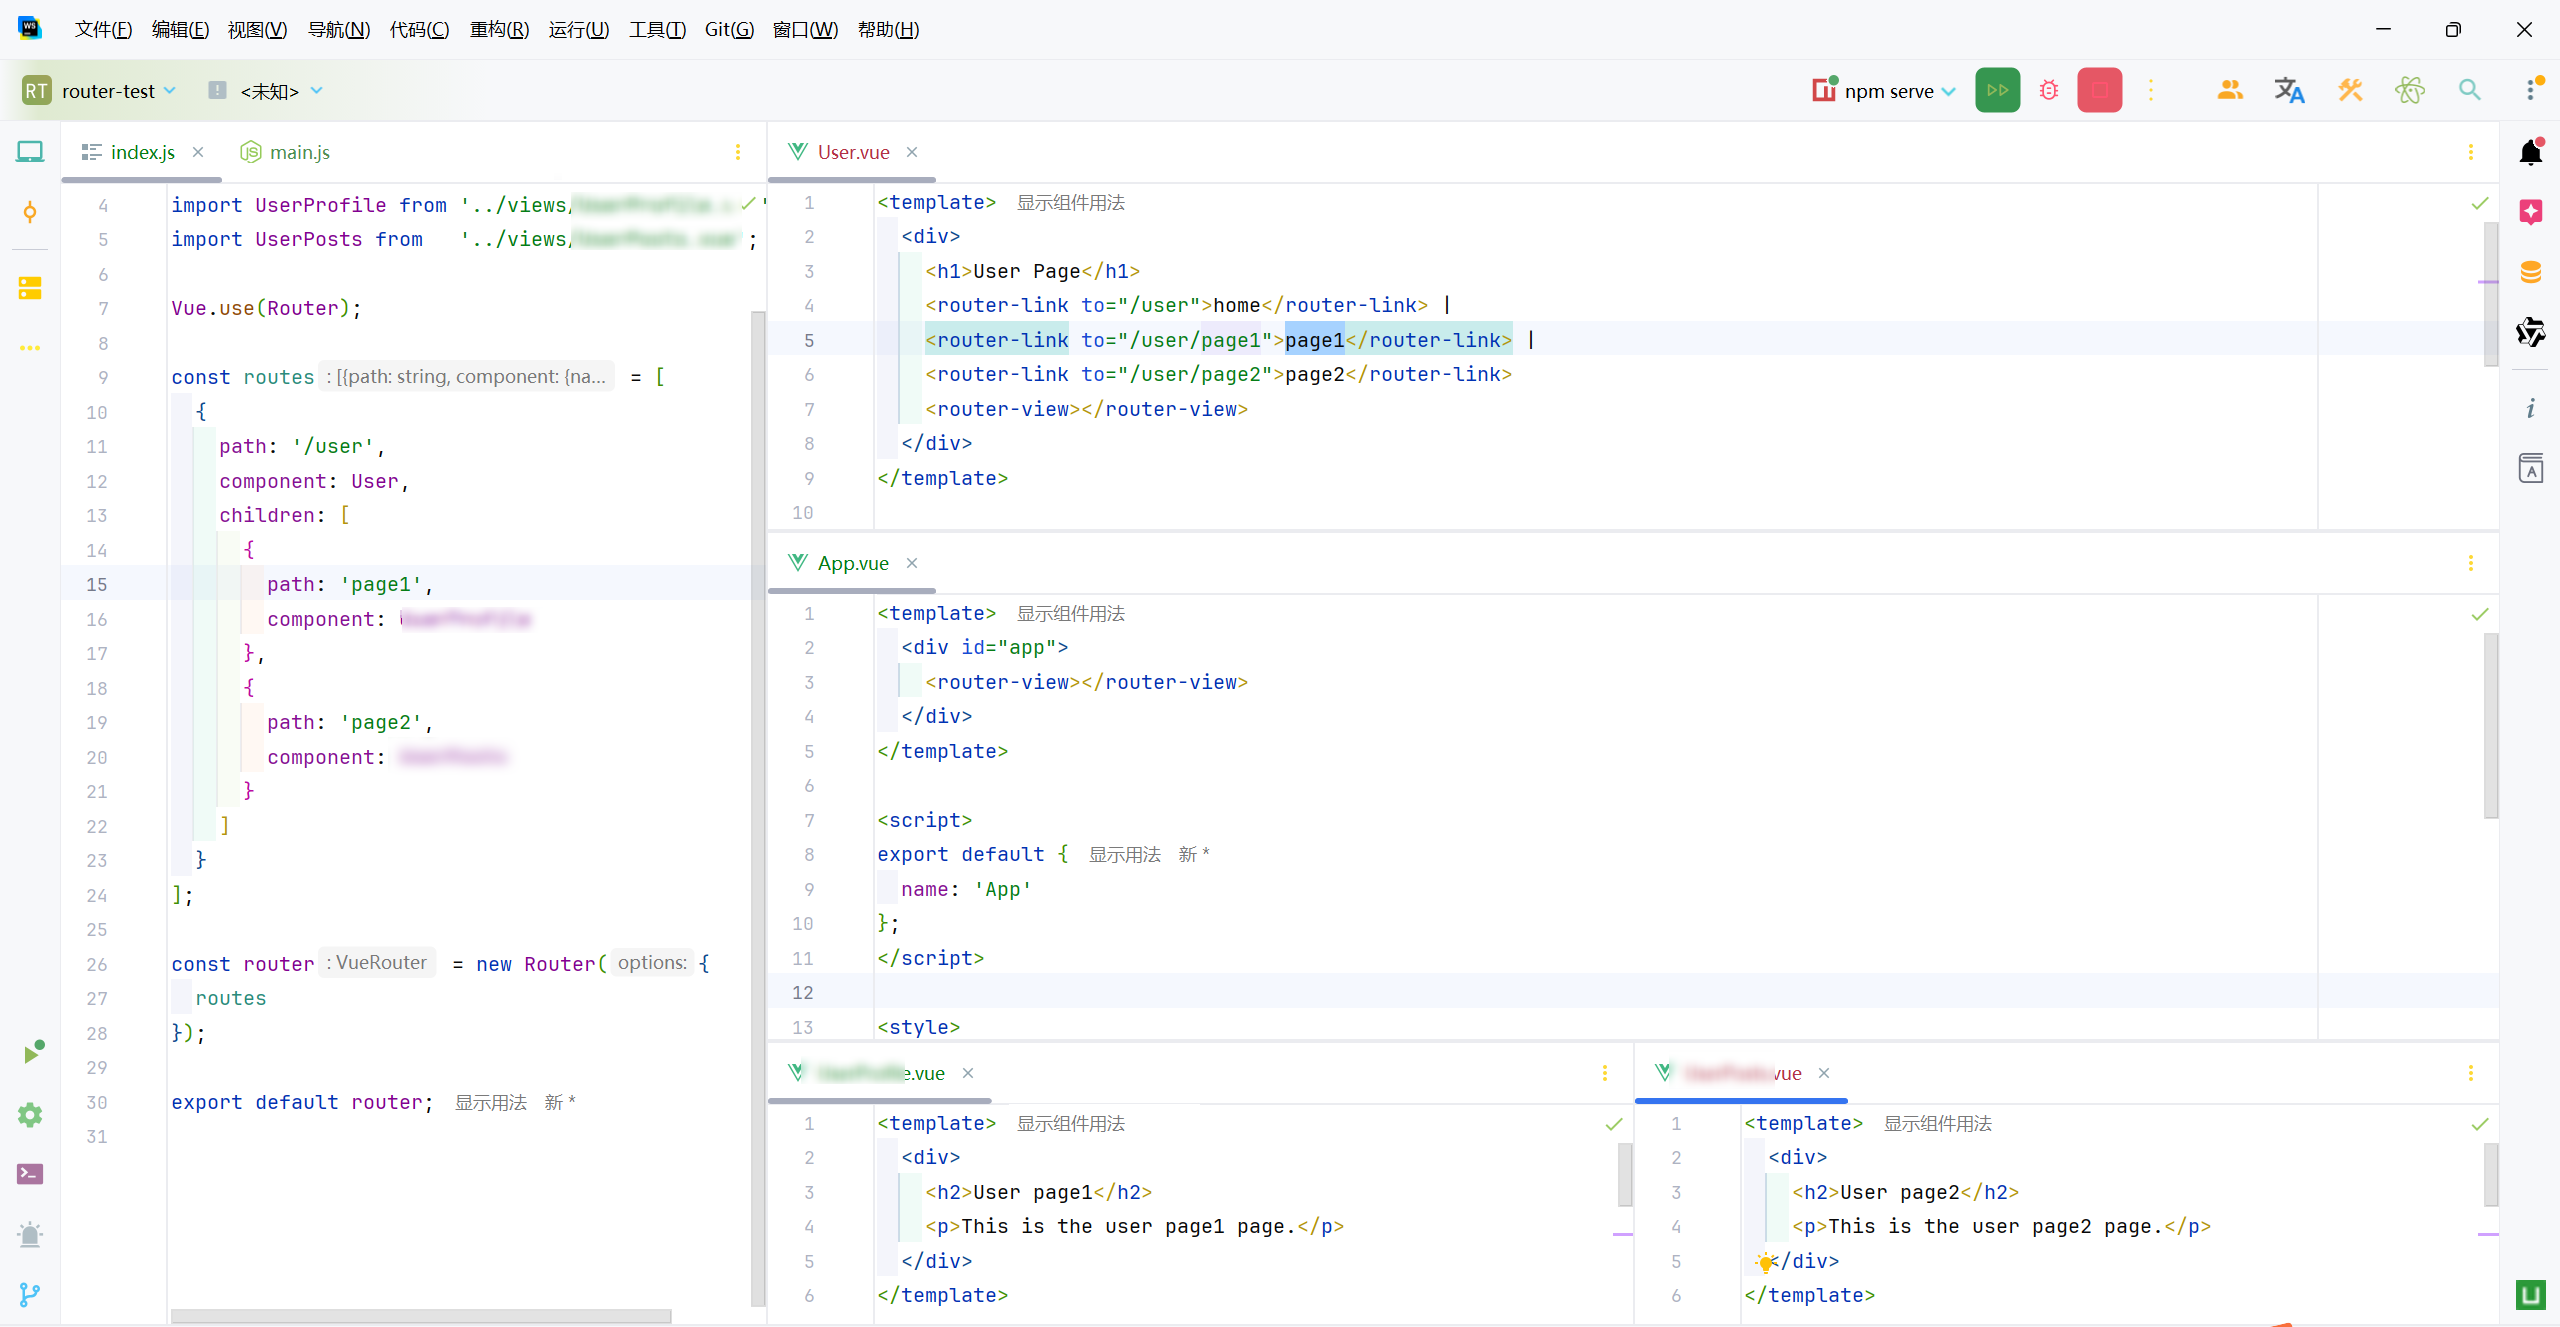Click inspection checkmark in User.vue editor
The height and width of the screenshot is (1327, 2560).
[2480, 204]
